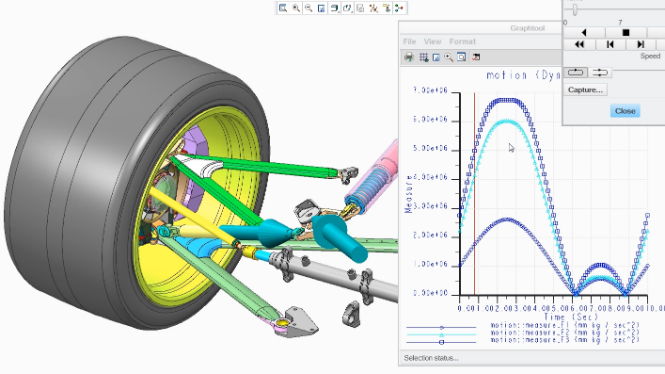Toggle reverse-at-end playback button
Screen dimensions: 665x374
pyautogui.click(x=600, y=73)
